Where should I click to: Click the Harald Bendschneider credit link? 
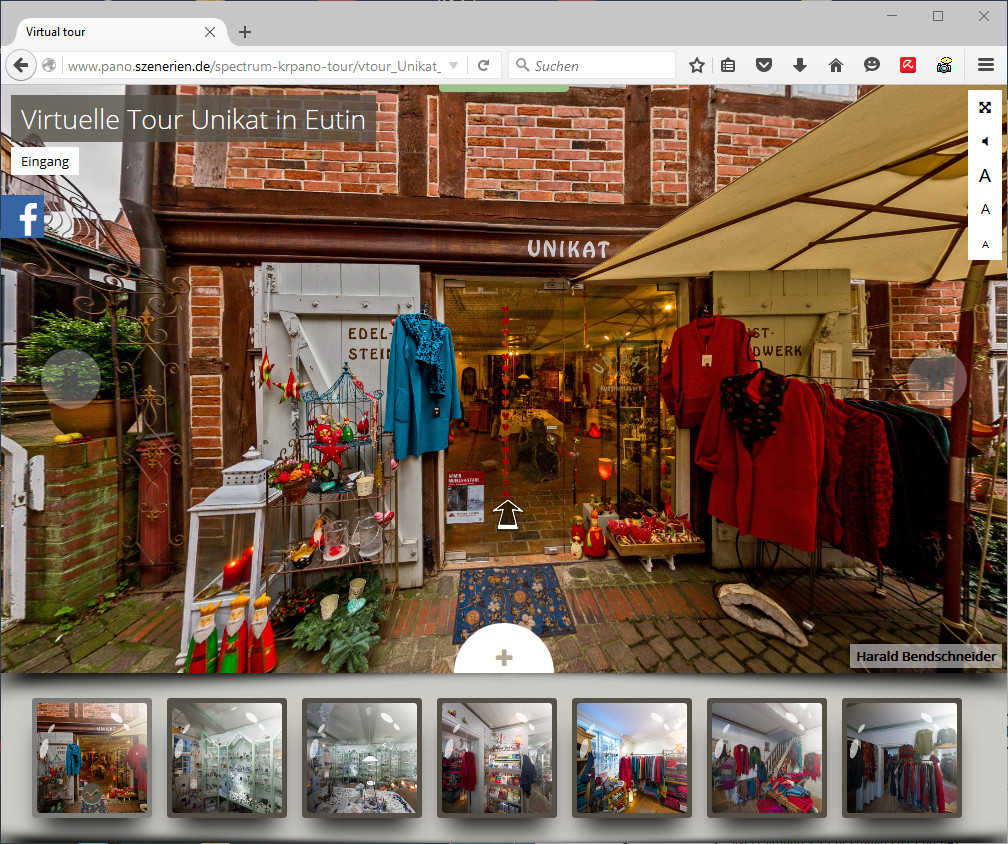926,656
